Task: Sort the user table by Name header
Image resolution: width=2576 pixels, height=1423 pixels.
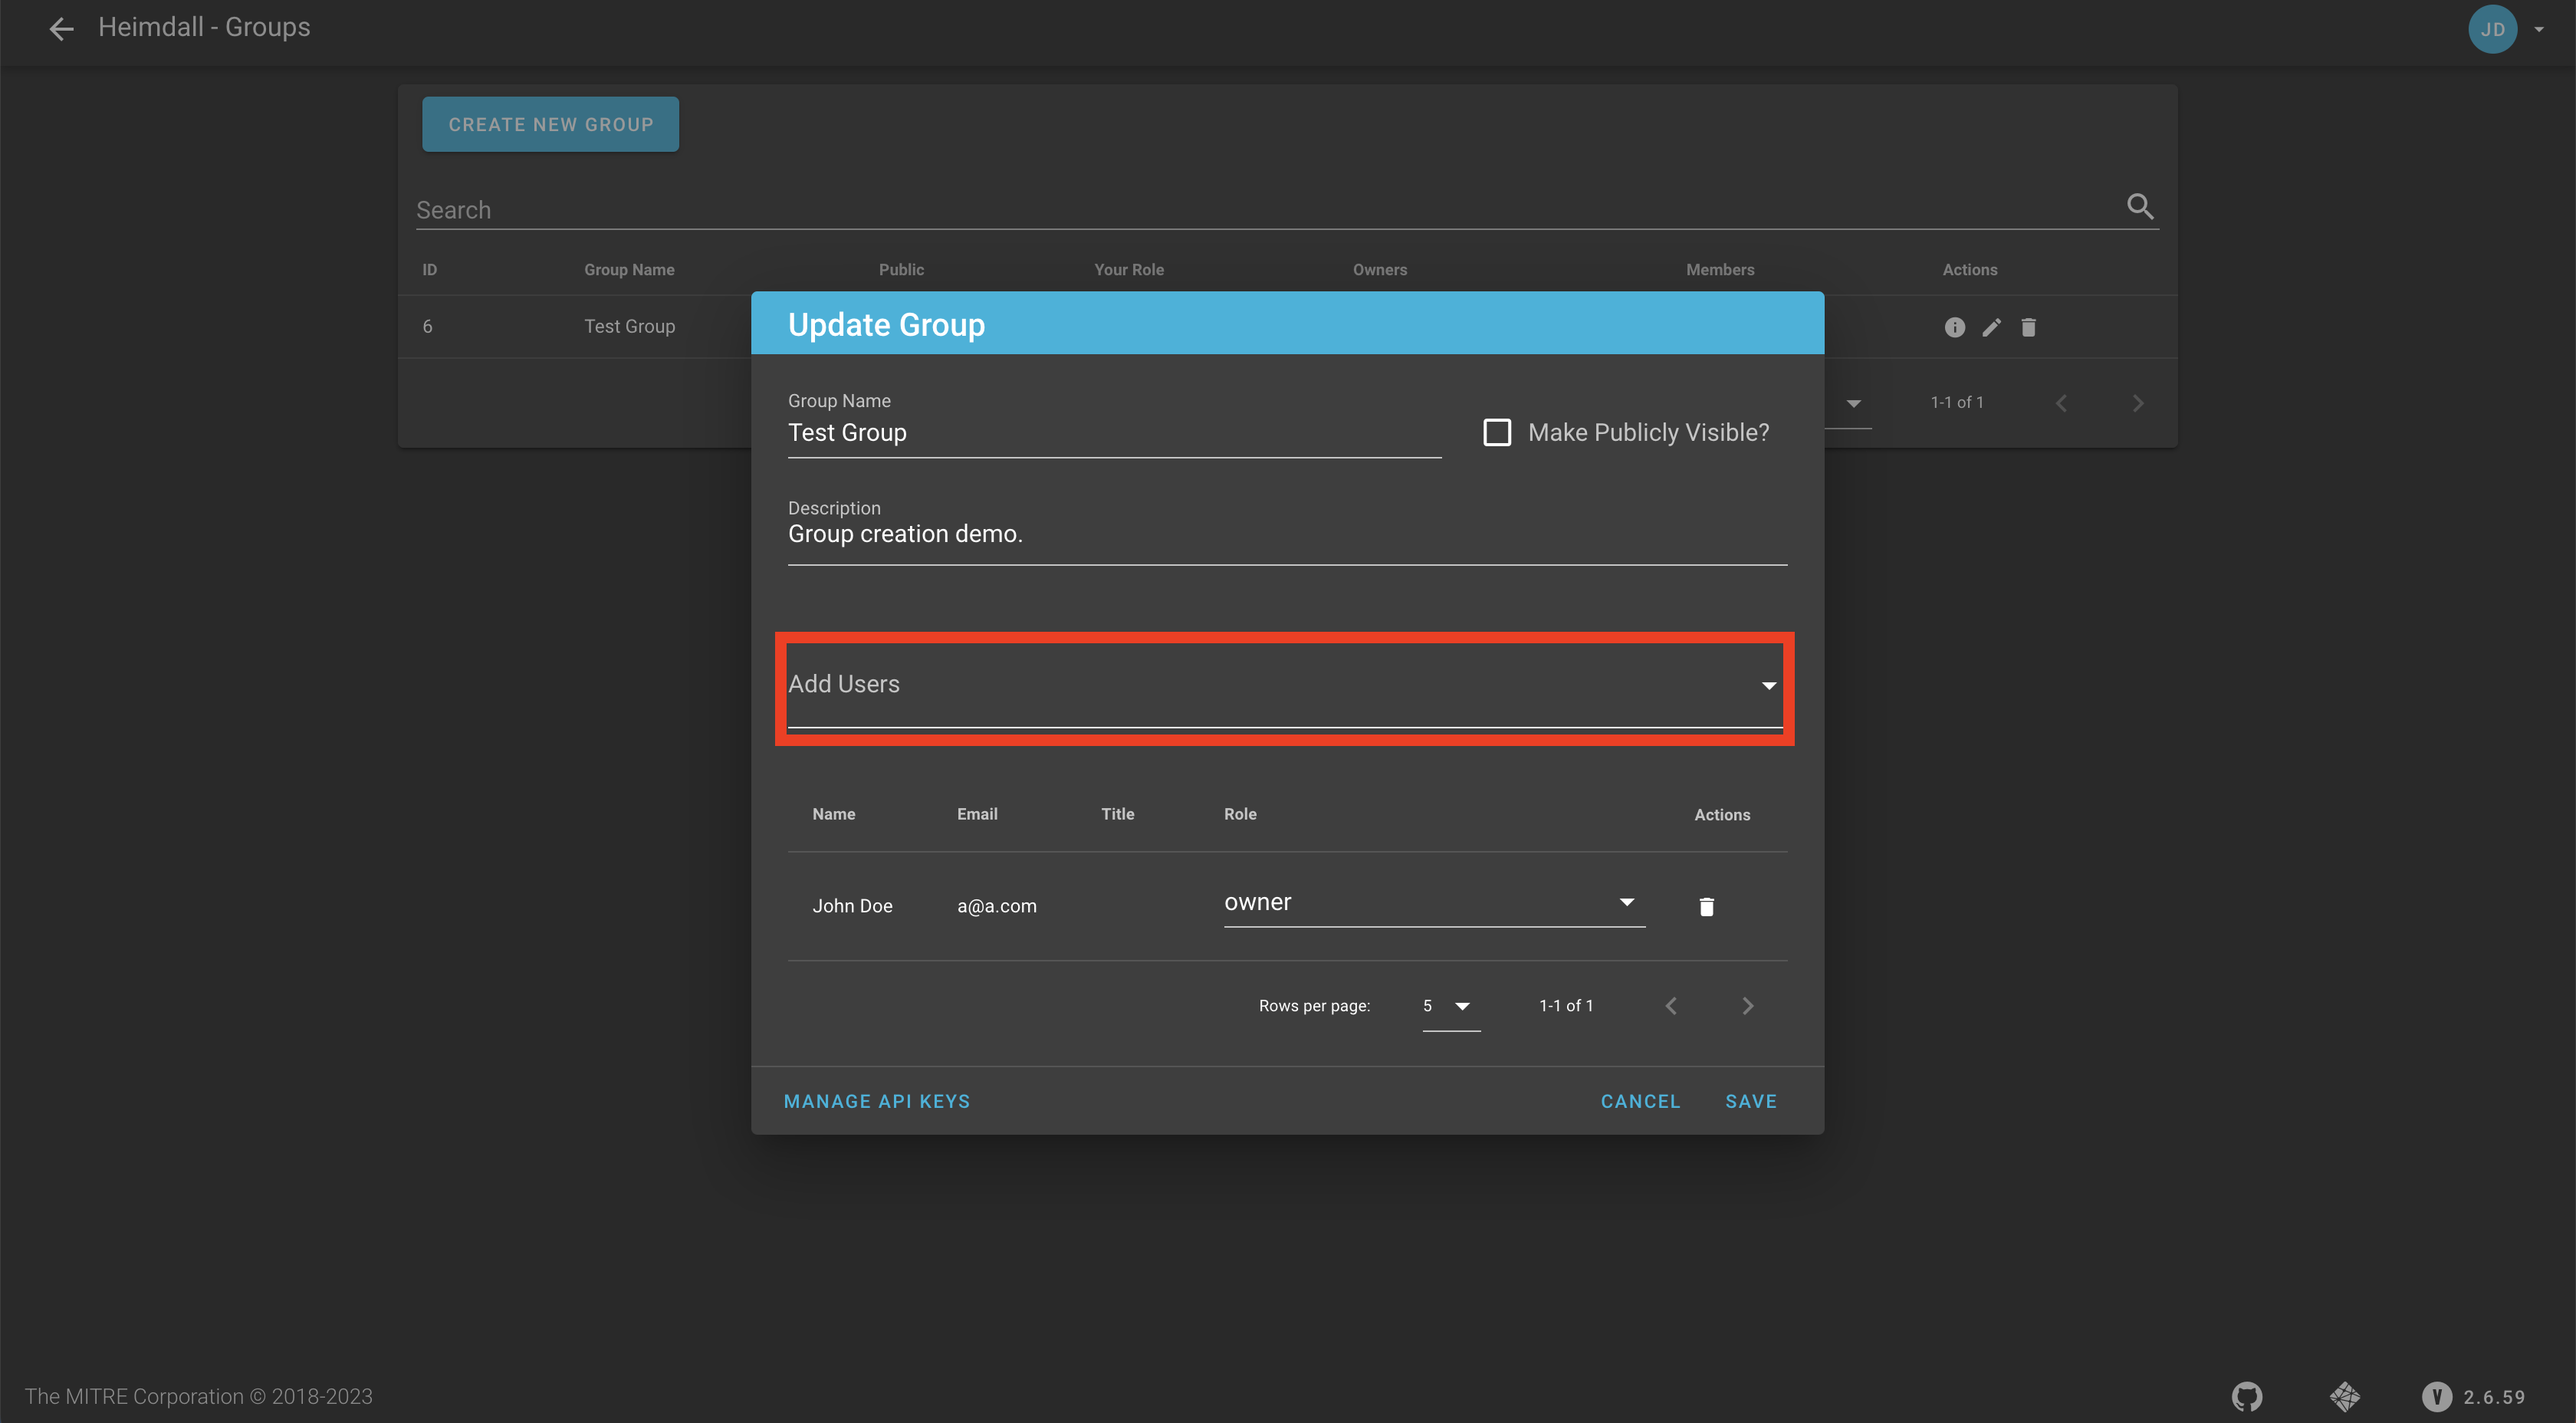Action: [833, 814]
